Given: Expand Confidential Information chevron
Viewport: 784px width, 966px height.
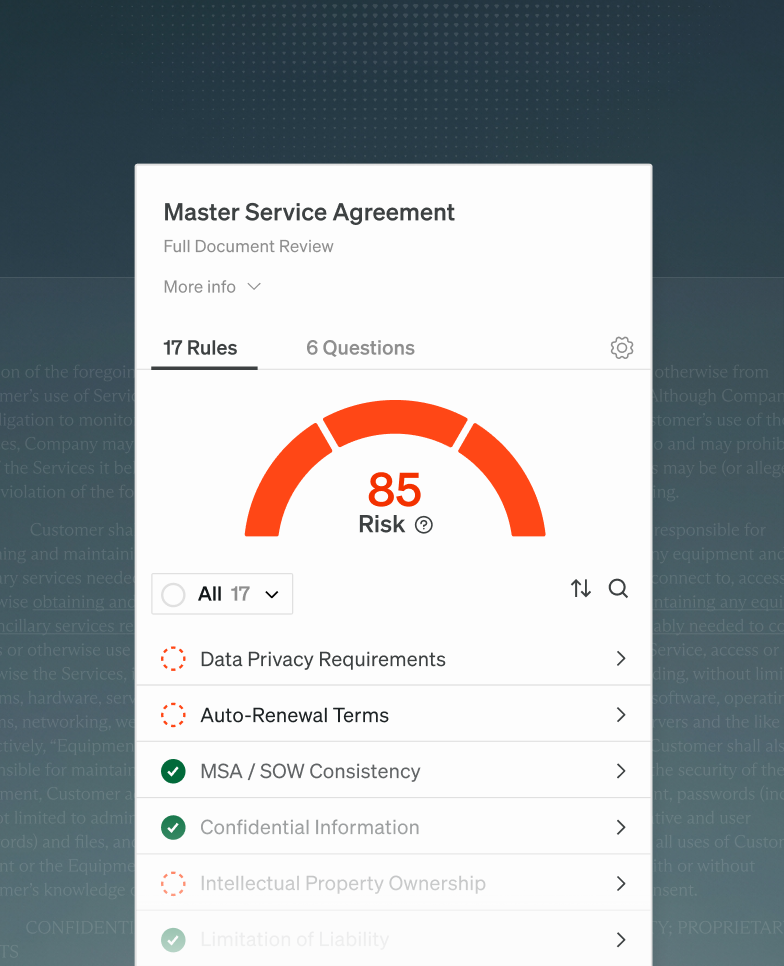Looking at the screenshot, I should pos(621,827).
